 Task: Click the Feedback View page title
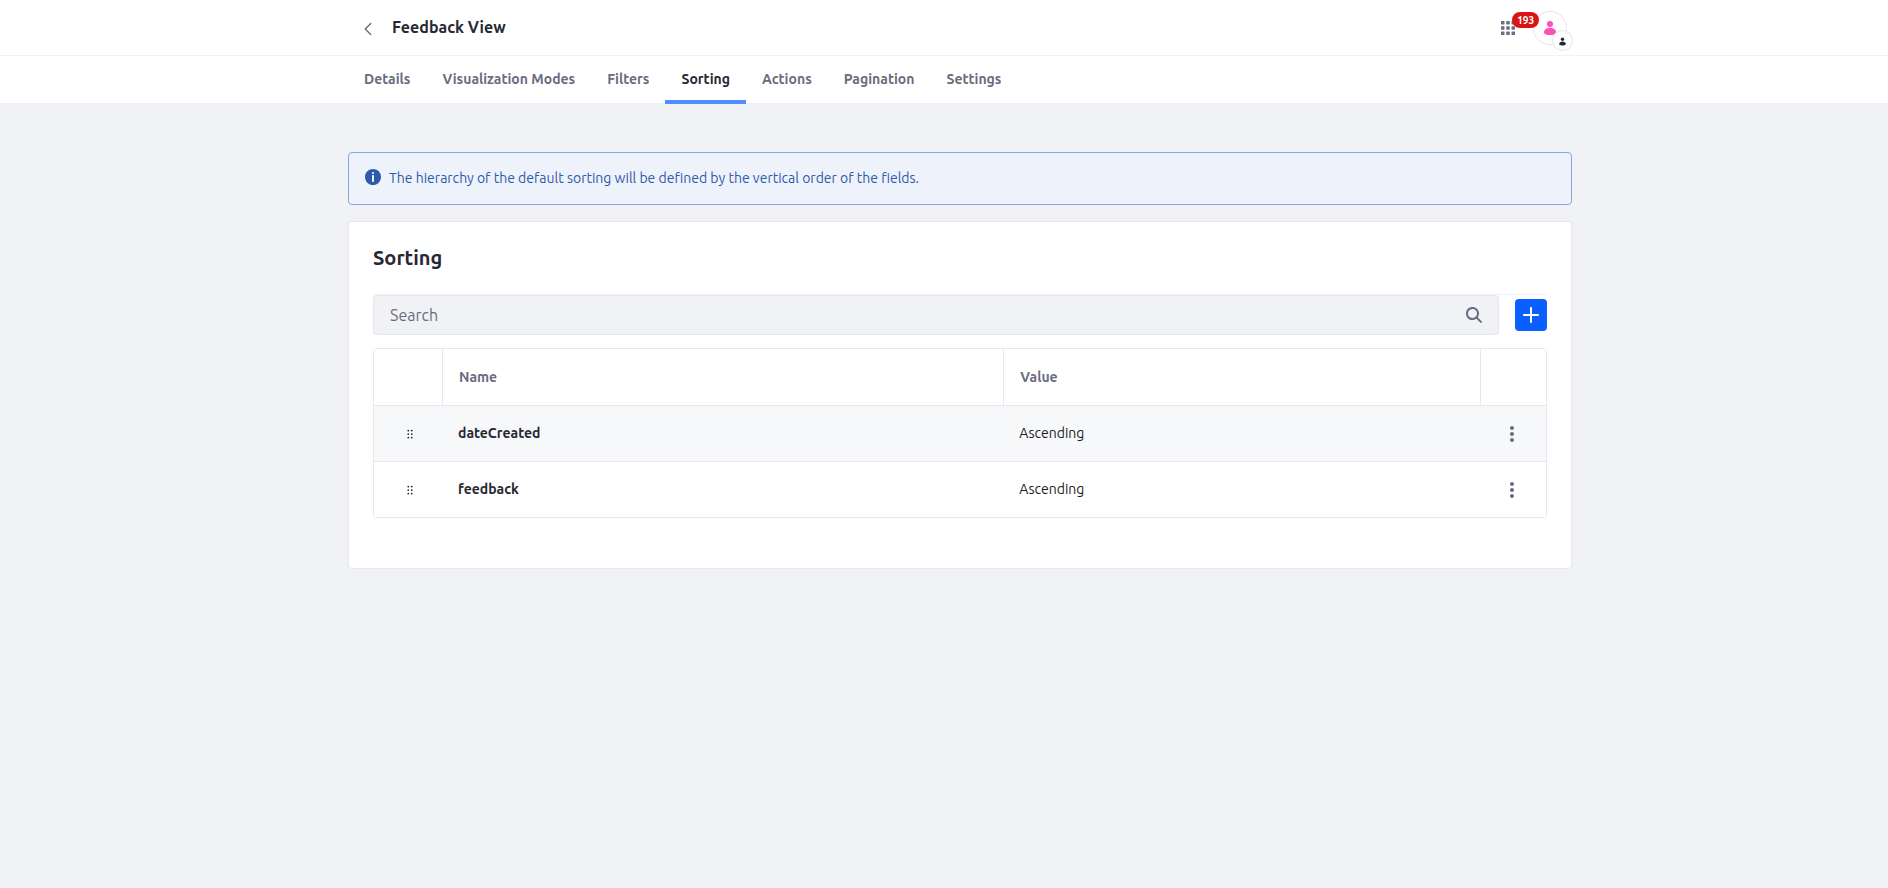448,27
